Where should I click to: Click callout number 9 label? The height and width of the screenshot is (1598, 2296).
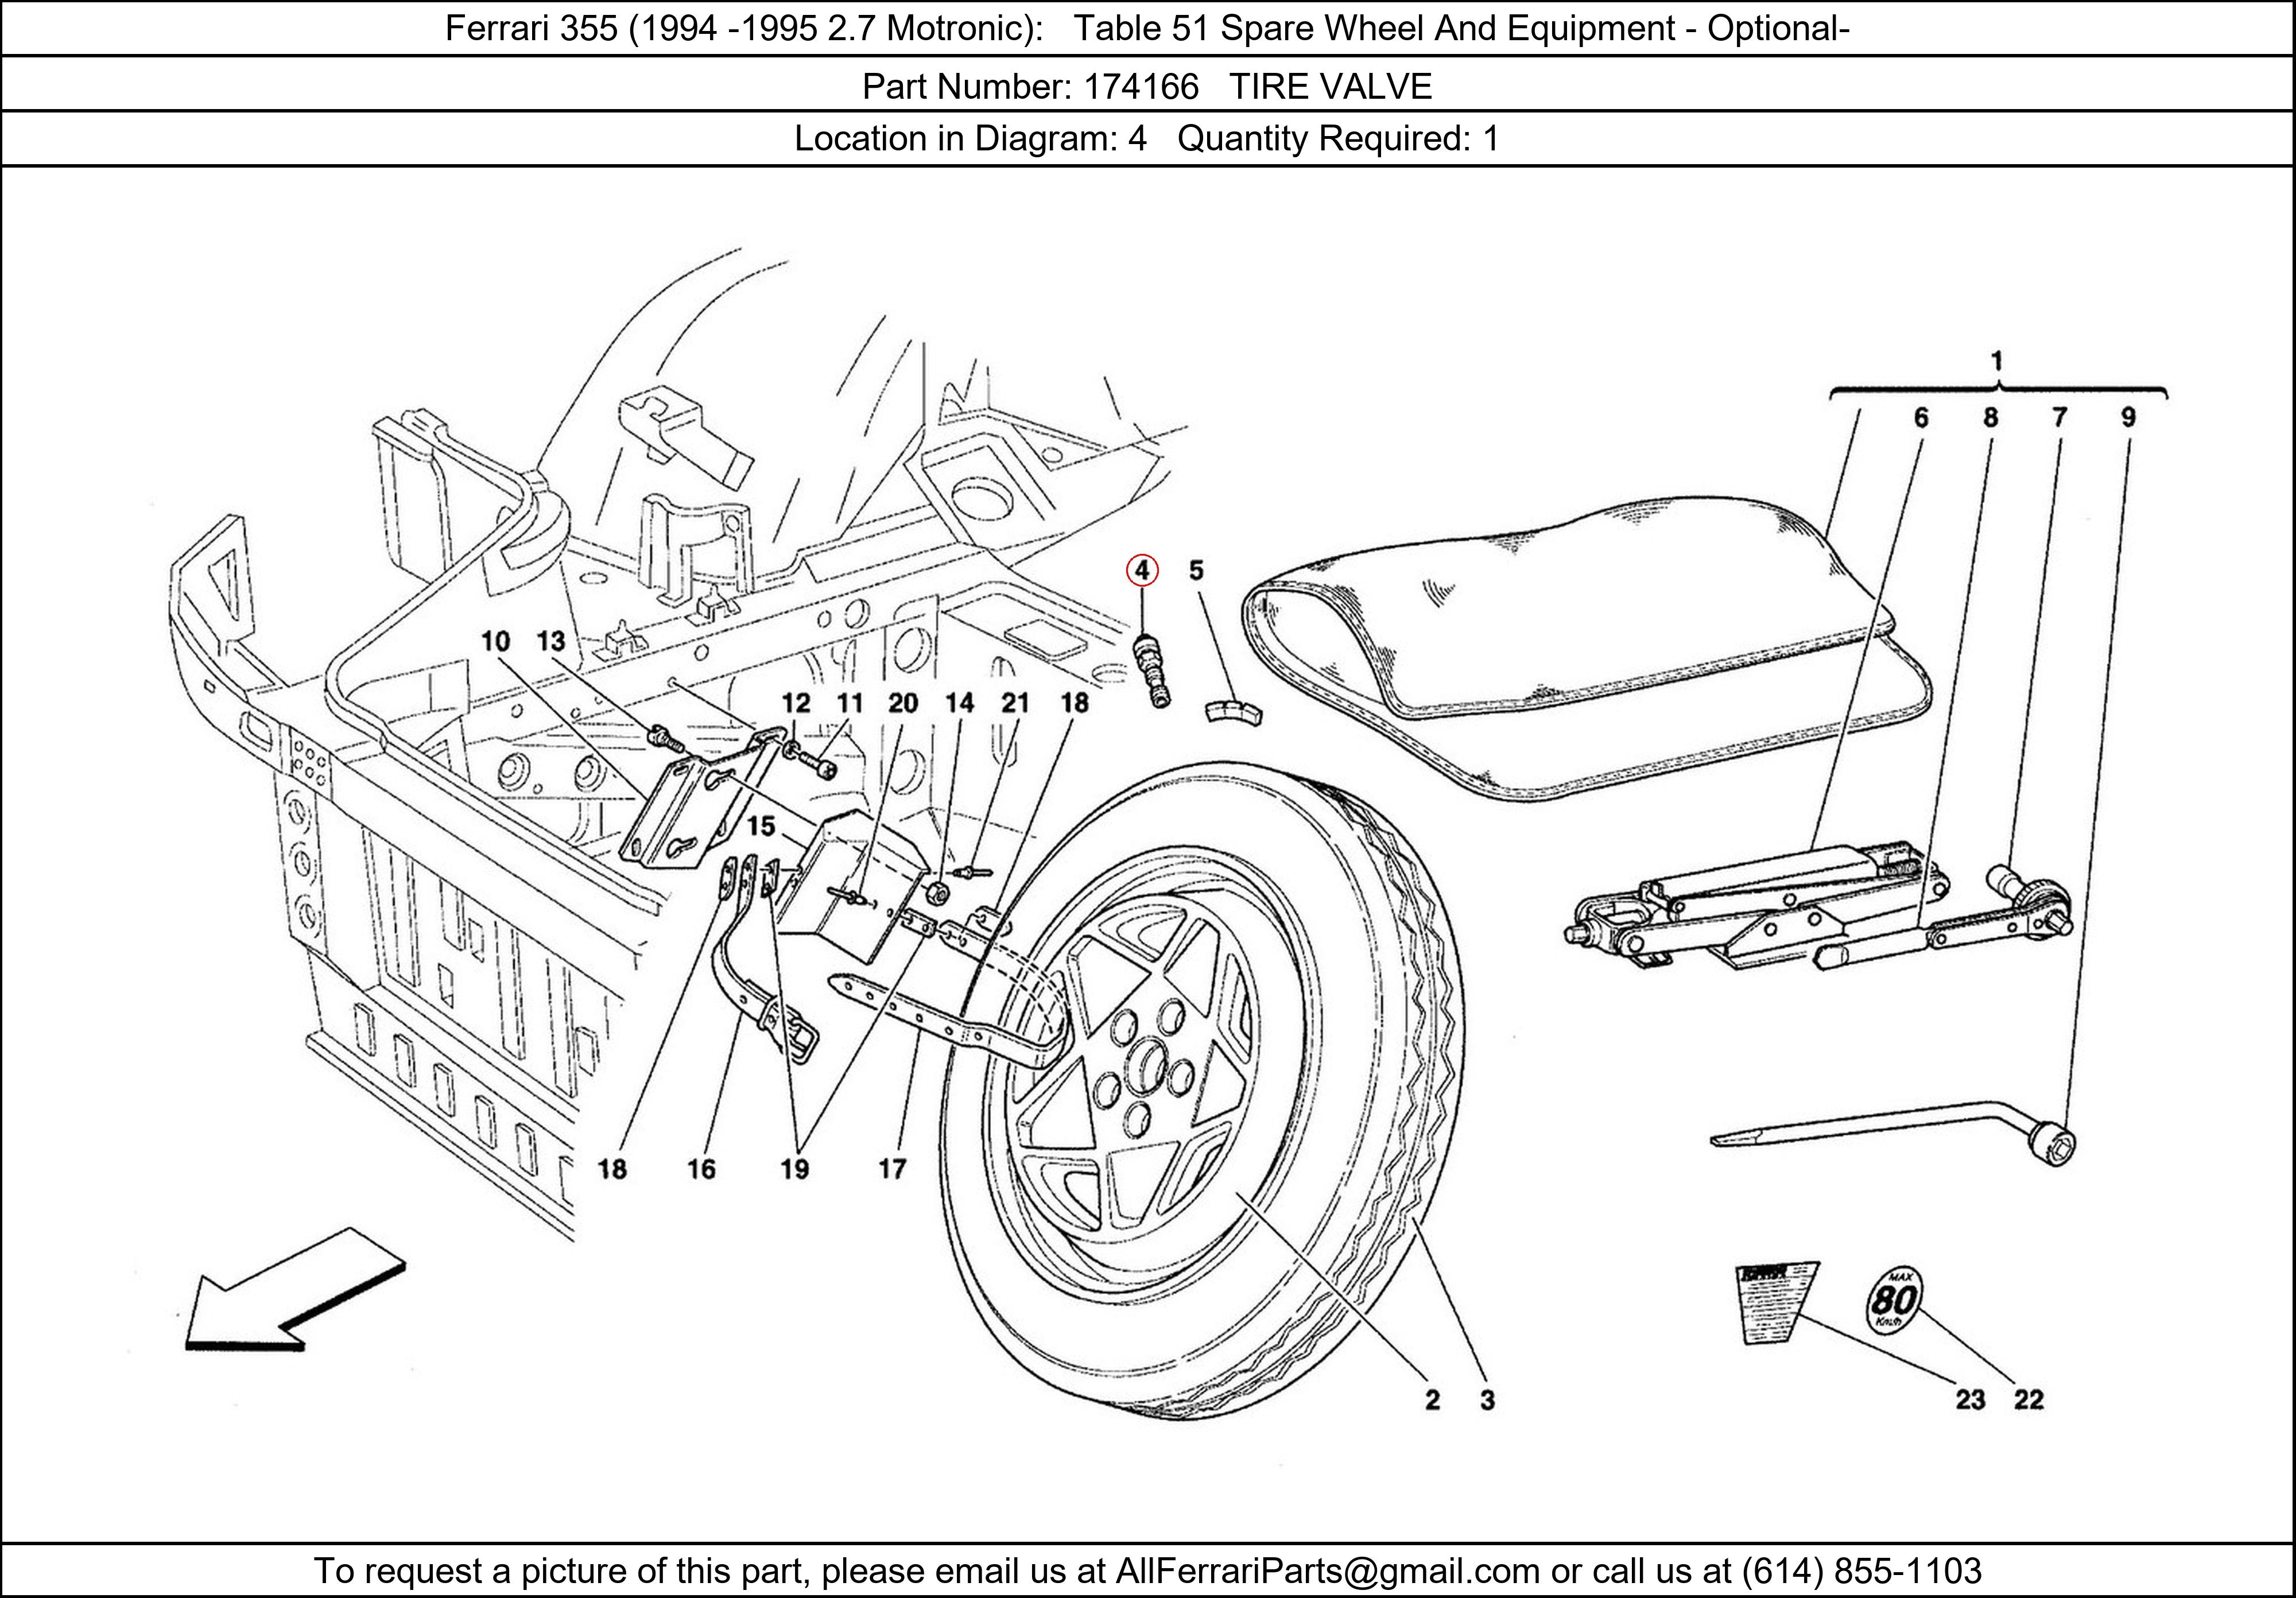[2128, 418]
